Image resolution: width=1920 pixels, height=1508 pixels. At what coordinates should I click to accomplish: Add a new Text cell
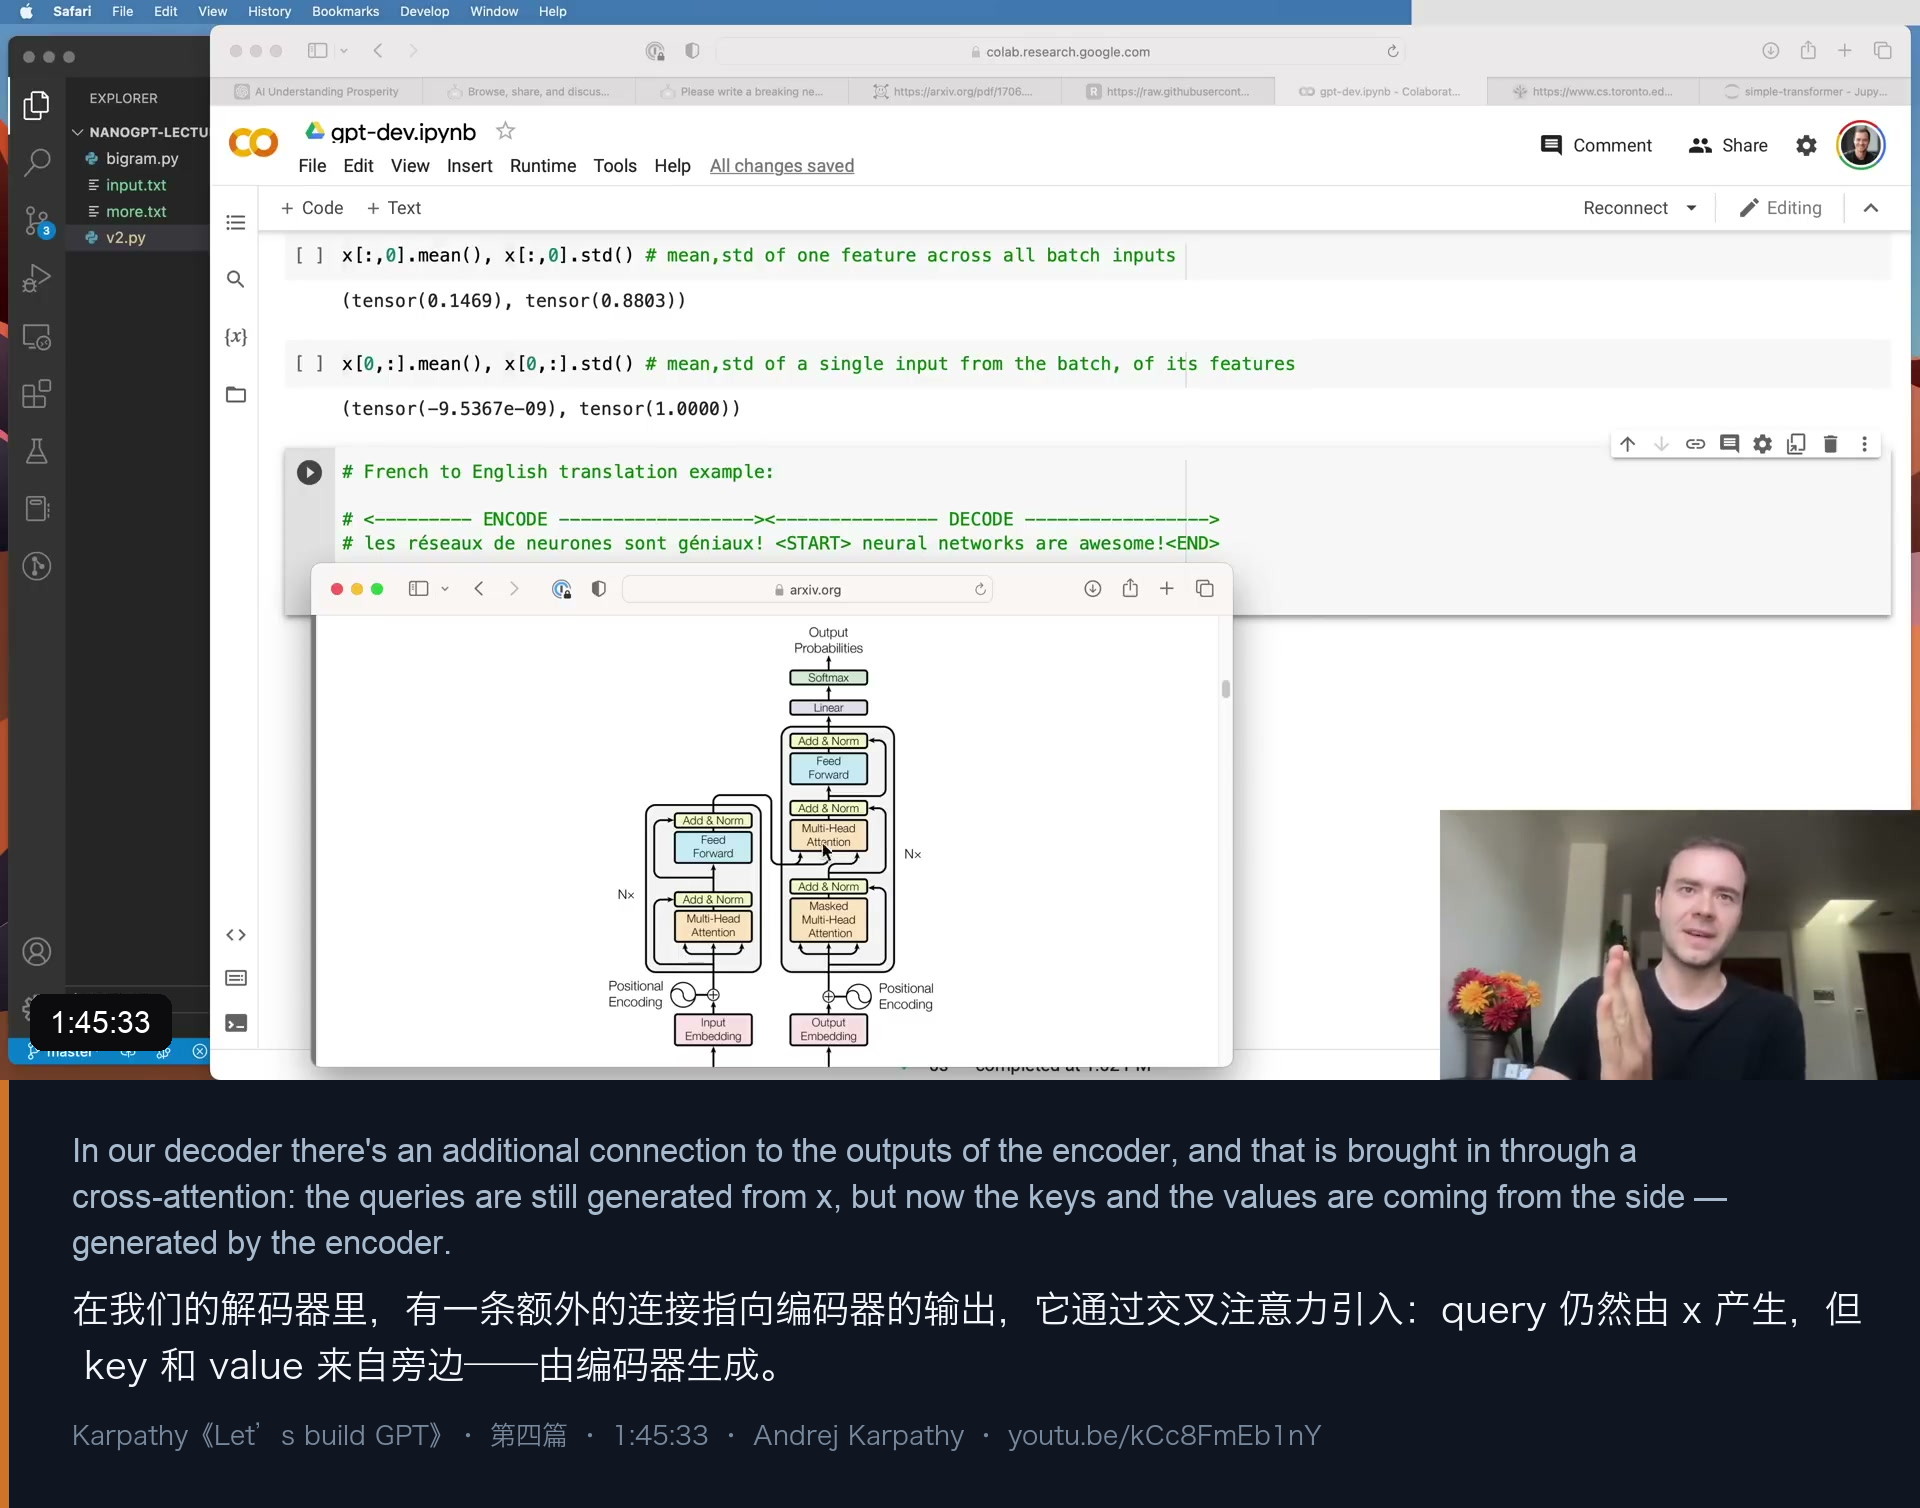click(394, 208)
